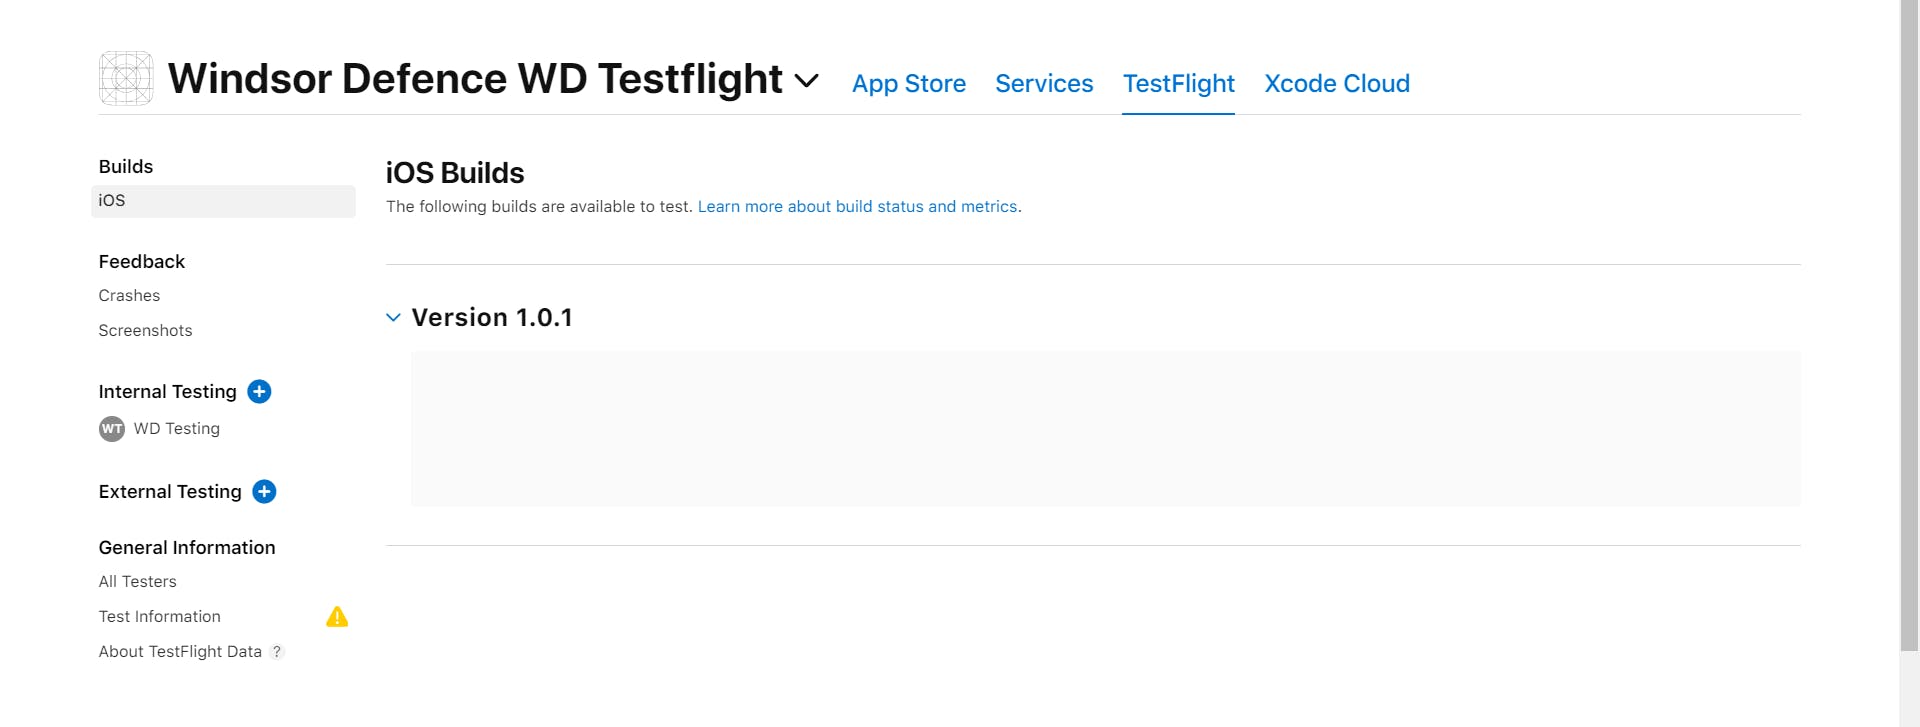Add a new External Testing group
The image size is (1920, 727).
tap(264, 492)
